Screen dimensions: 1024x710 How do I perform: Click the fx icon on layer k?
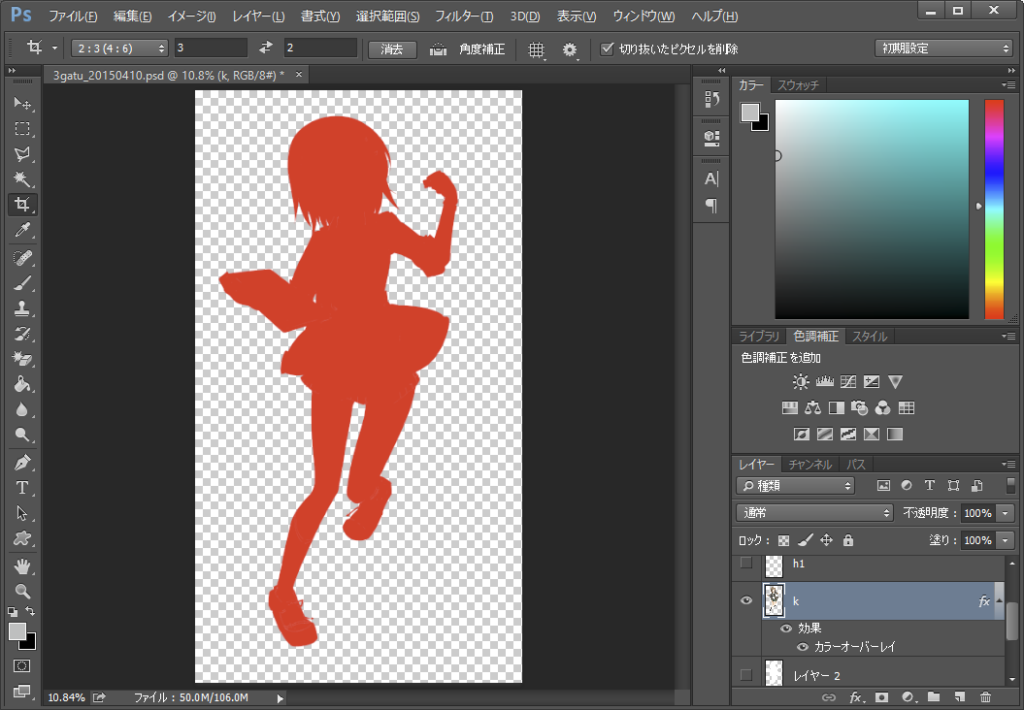(985, 601)
